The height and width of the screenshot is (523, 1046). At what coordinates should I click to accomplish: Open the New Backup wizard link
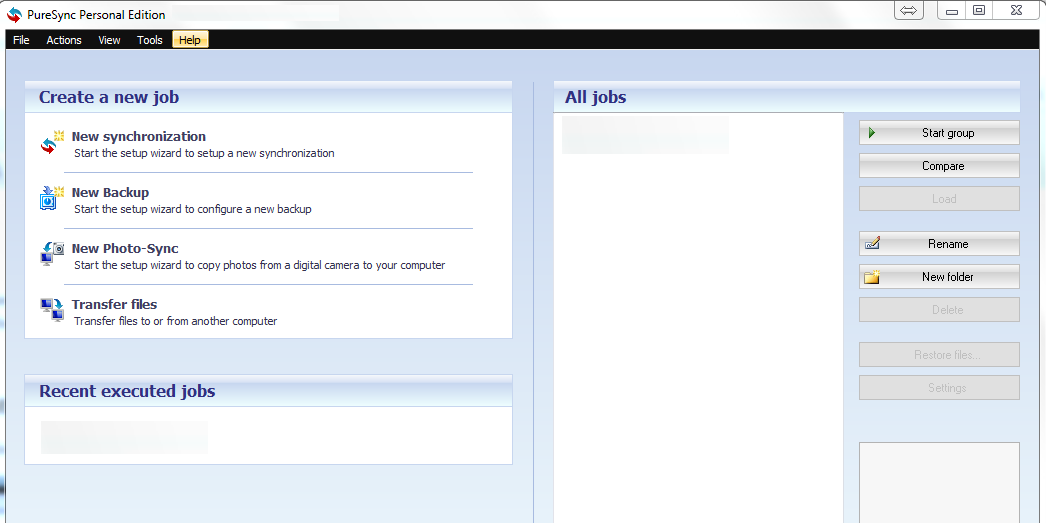pyautogui.click(x=110, y=193)
